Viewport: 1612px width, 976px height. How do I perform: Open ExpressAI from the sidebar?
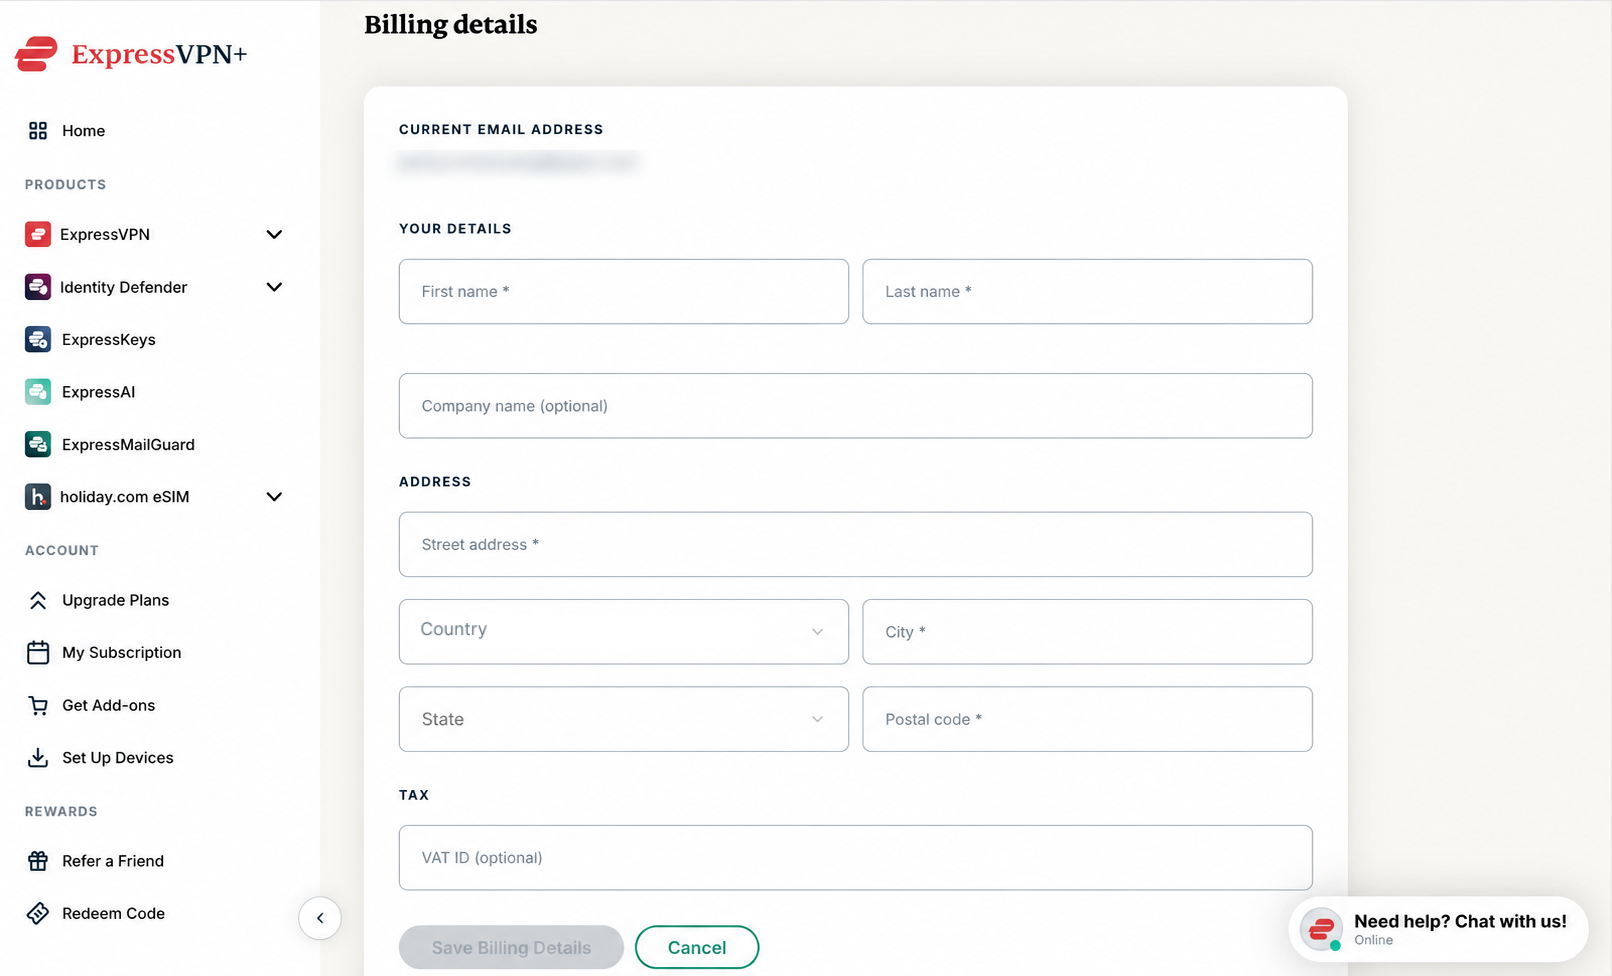98,392
